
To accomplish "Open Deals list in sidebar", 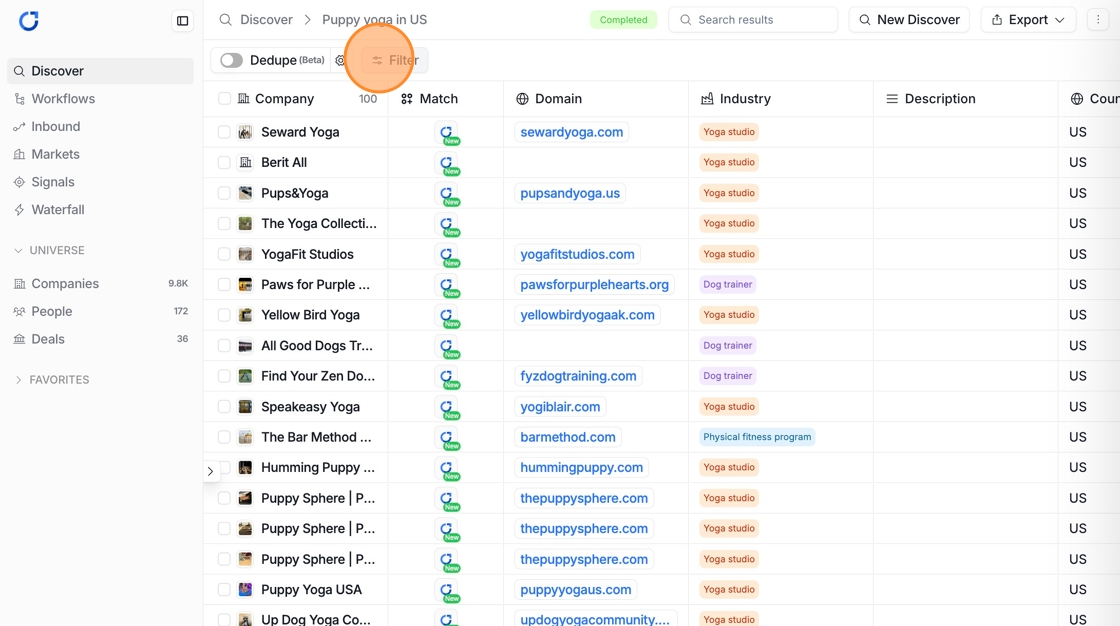I will pyautogui.click(x=100, y=339).
